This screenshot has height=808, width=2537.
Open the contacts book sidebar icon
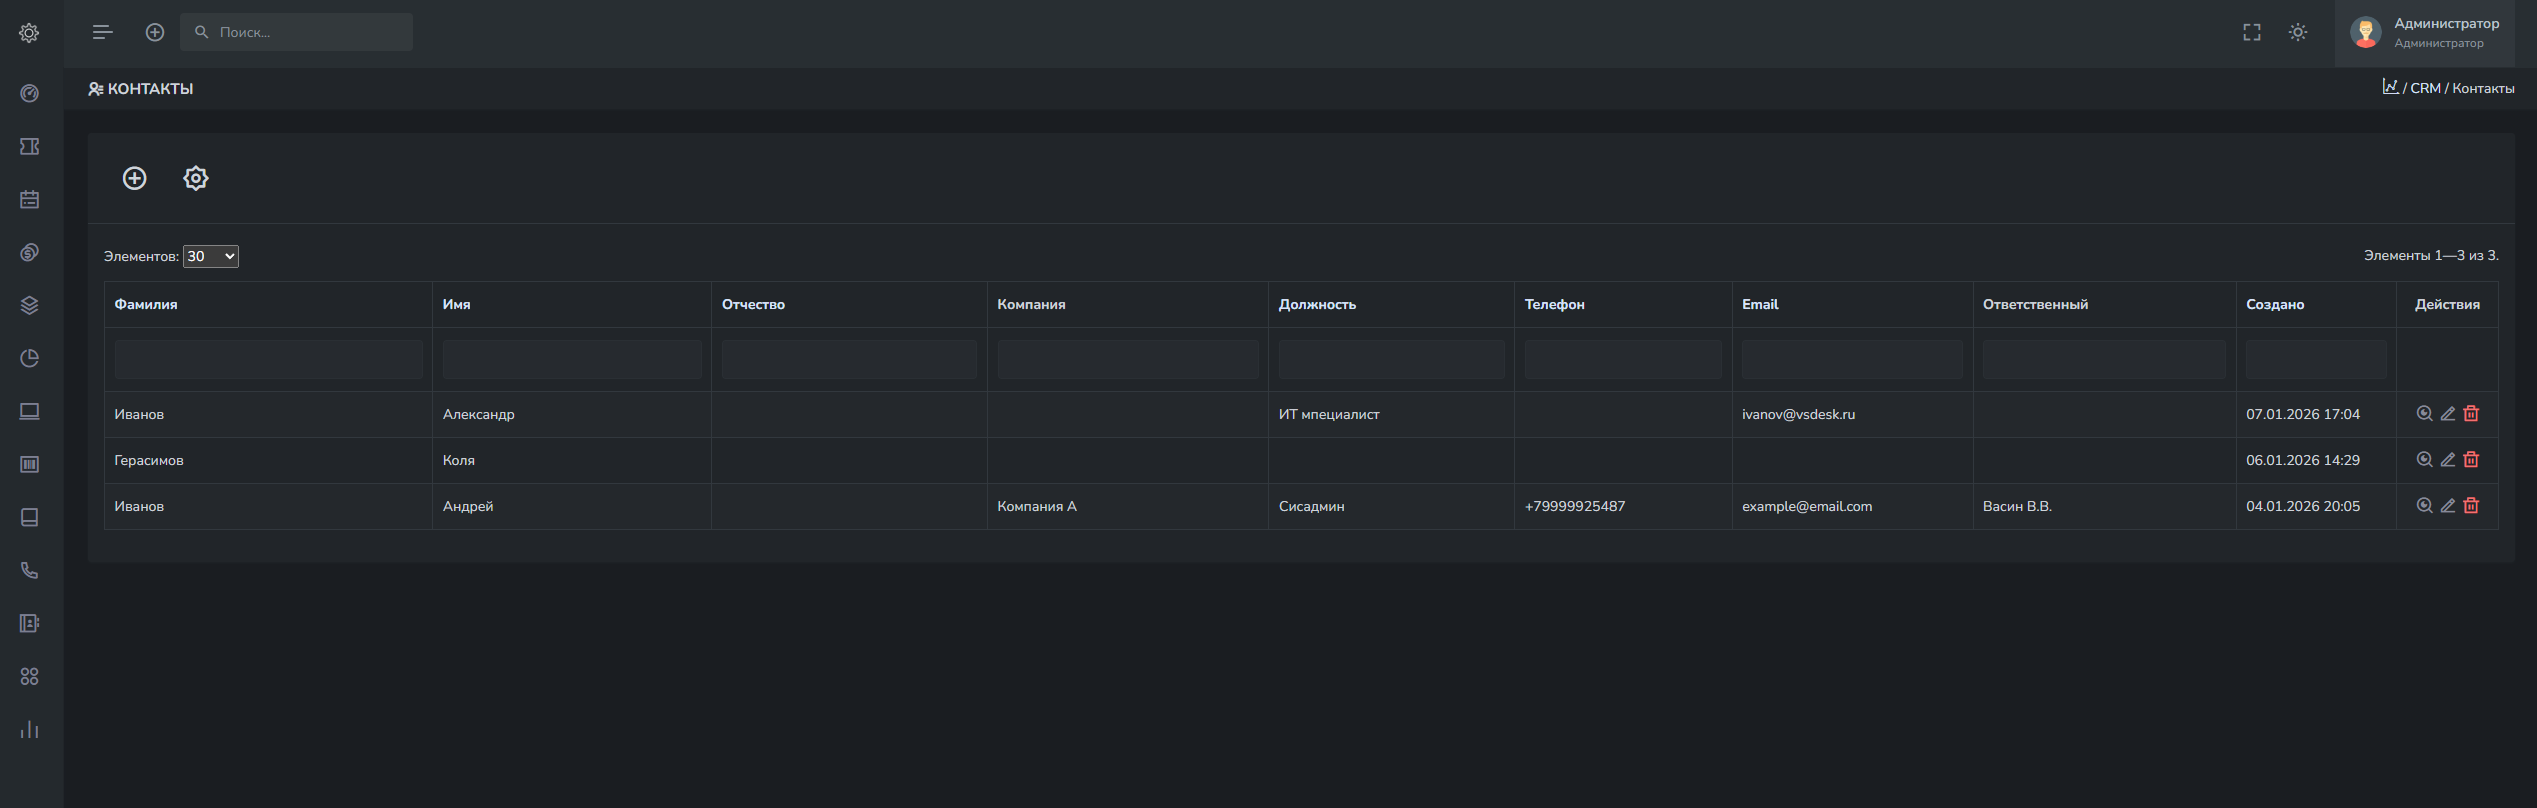(x=29, y=624)
